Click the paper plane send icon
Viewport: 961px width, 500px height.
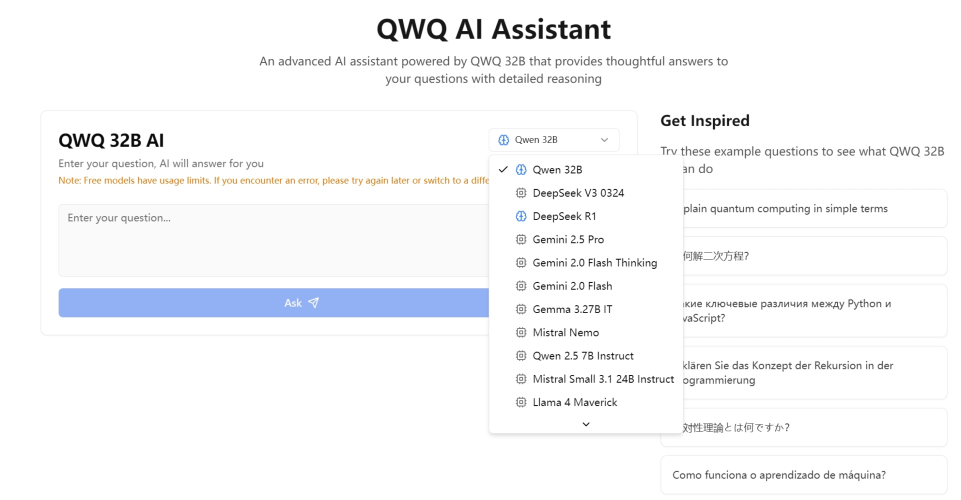(314, 303)
